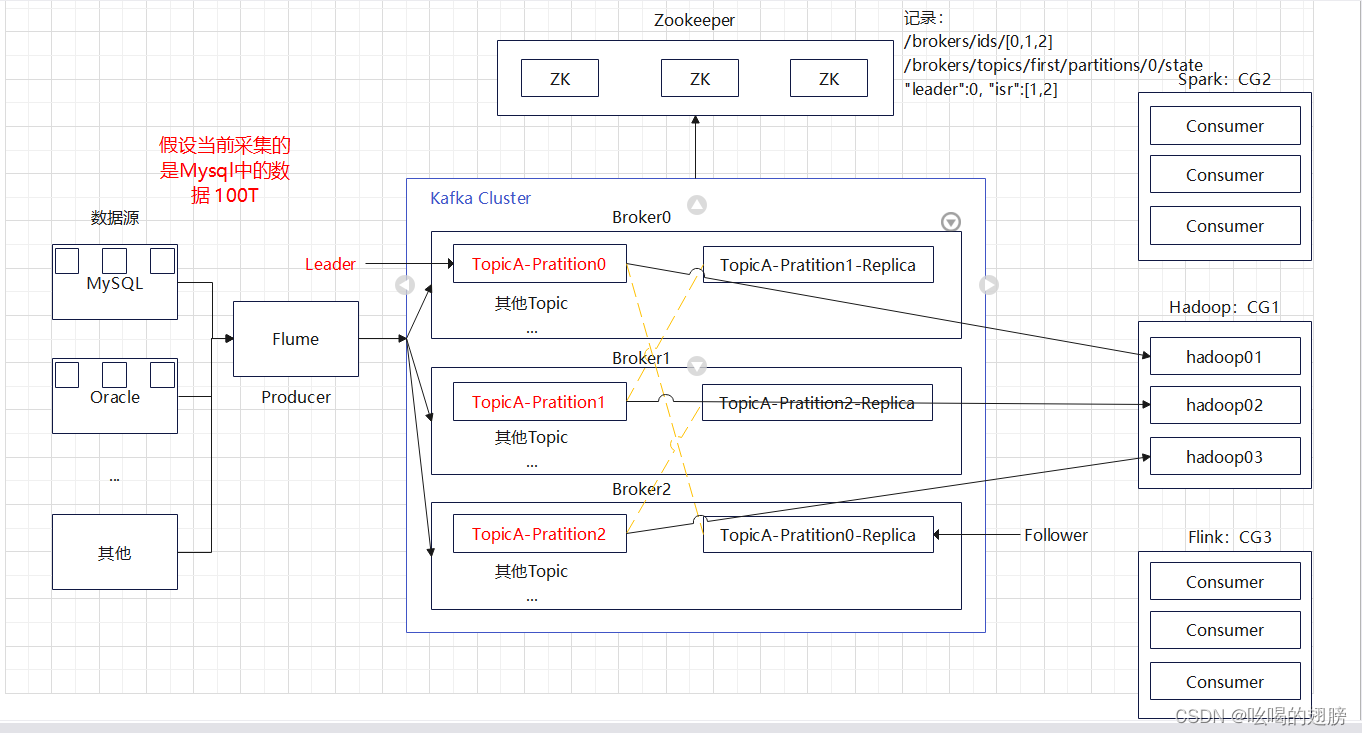Select the TopicA-Pratition0 leader box

[540, 264]
